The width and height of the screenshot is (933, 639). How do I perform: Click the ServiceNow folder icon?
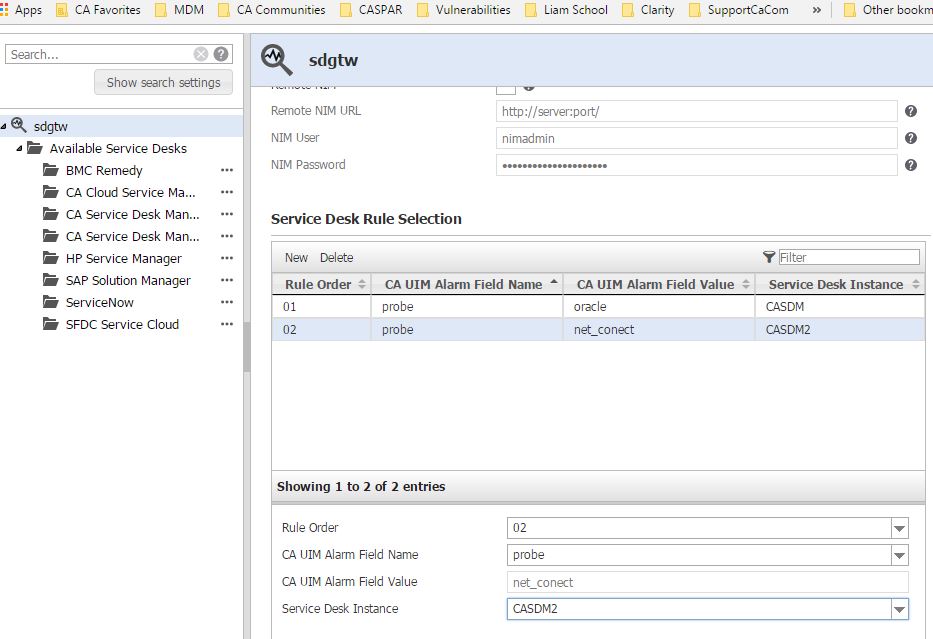[51, 302]
